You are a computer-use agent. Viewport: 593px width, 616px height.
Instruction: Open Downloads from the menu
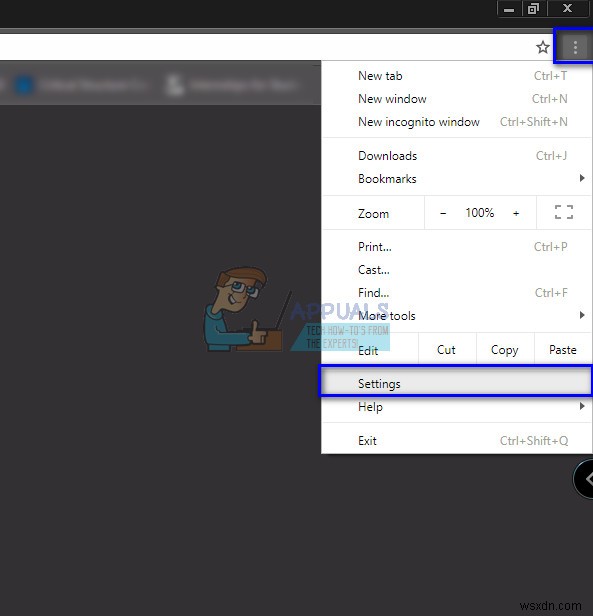(x=457, y=156)
